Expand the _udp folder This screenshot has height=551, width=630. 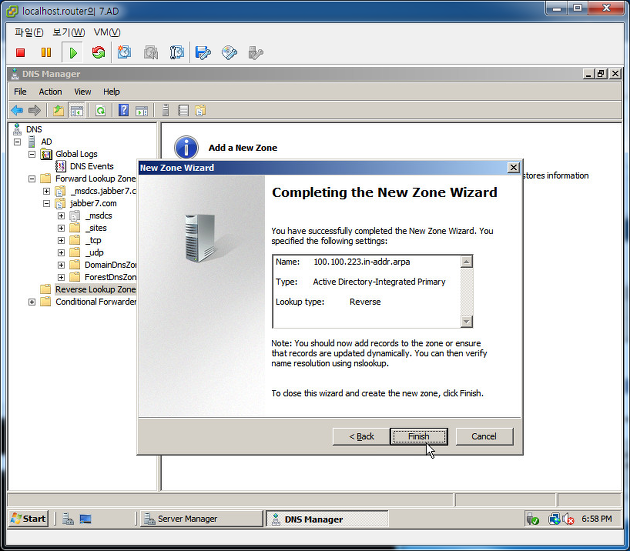tap(61, 253)
